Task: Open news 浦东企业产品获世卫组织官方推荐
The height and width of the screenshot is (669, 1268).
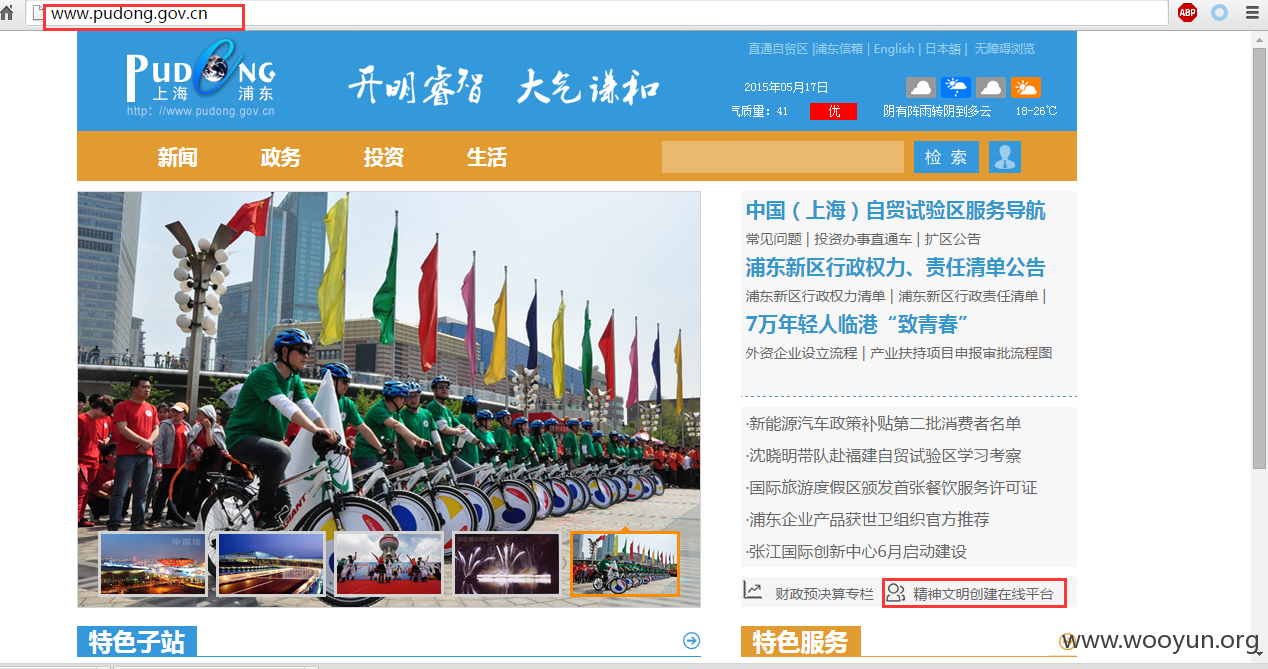Action: coord(868,520)
